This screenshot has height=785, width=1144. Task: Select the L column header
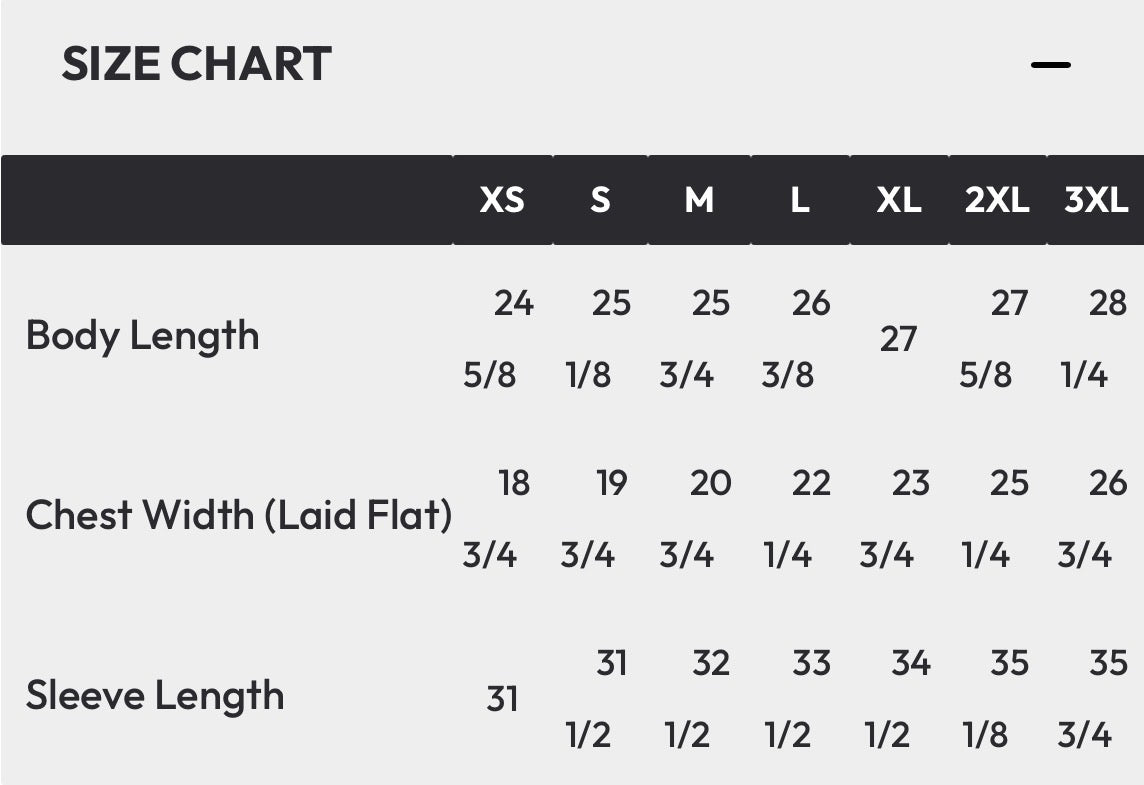coord(799,200)
